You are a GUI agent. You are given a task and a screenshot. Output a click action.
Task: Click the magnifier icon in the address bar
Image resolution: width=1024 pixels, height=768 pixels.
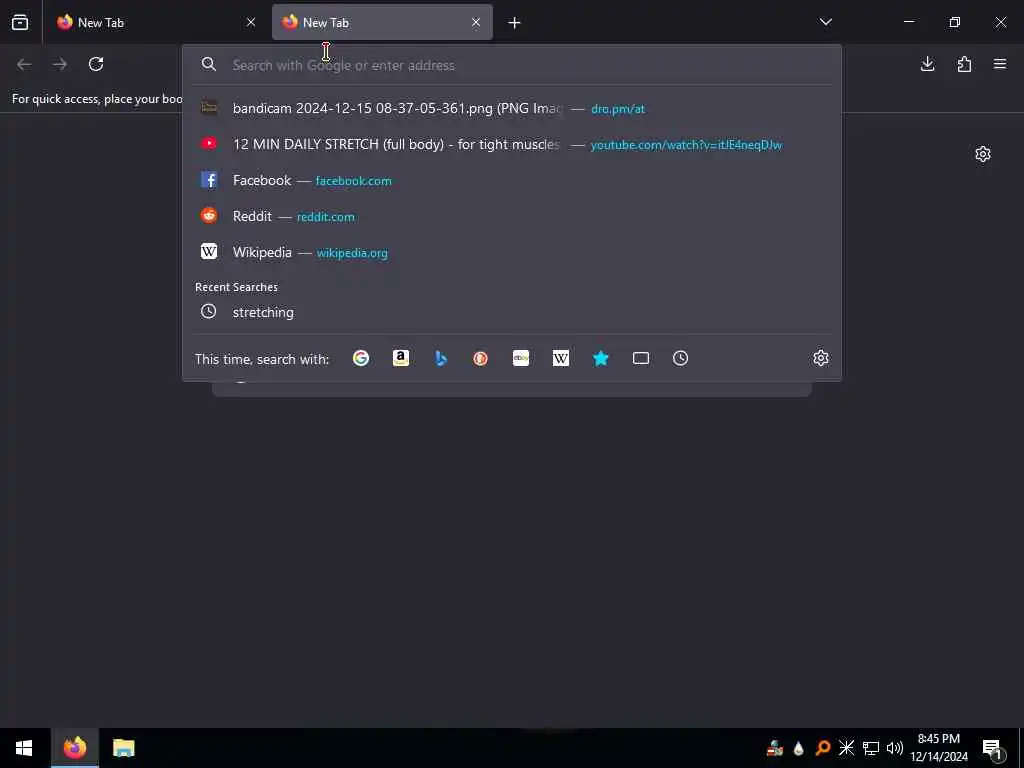coord(209,64)
